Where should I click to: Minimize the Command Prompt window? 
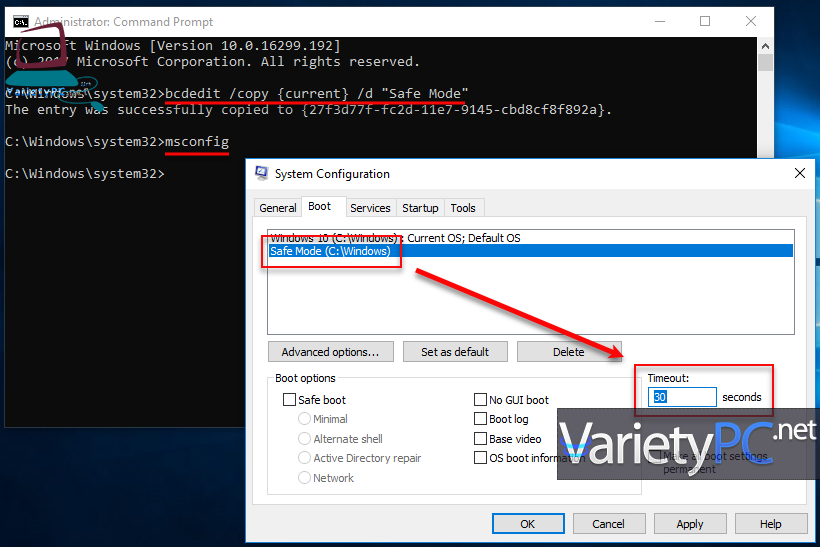(x=660, y=21)
